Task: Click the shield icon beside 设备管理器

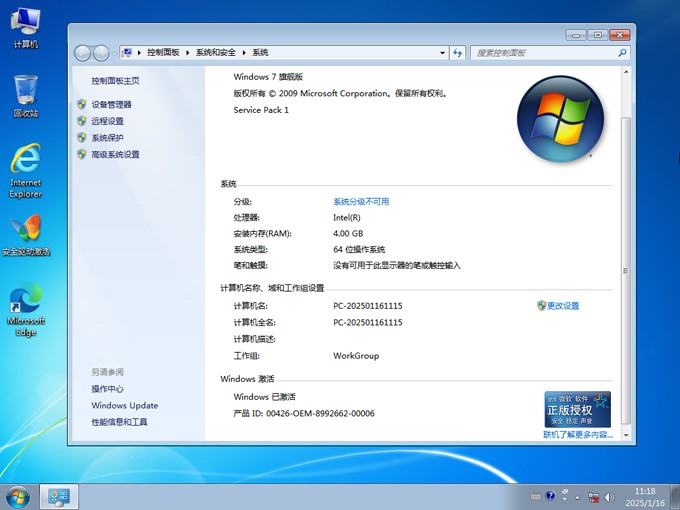Action: (x=82, y=104)
